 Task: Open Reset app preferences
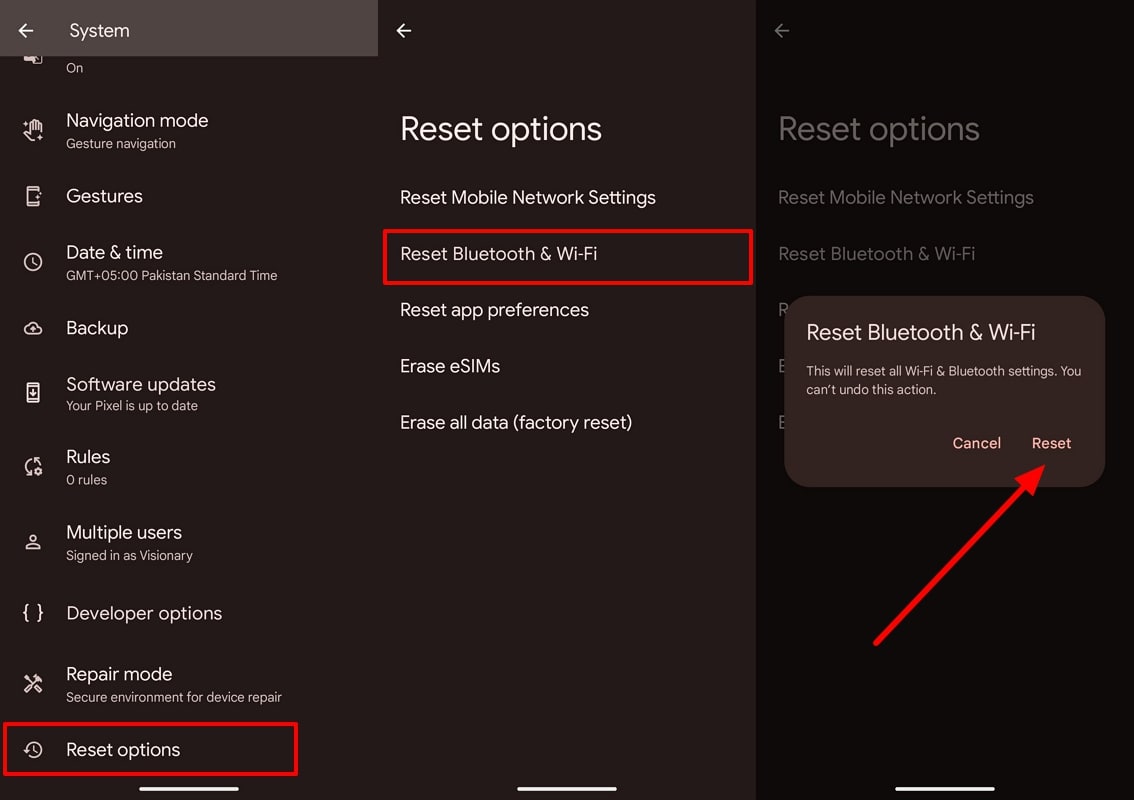[x=494, y=310]
